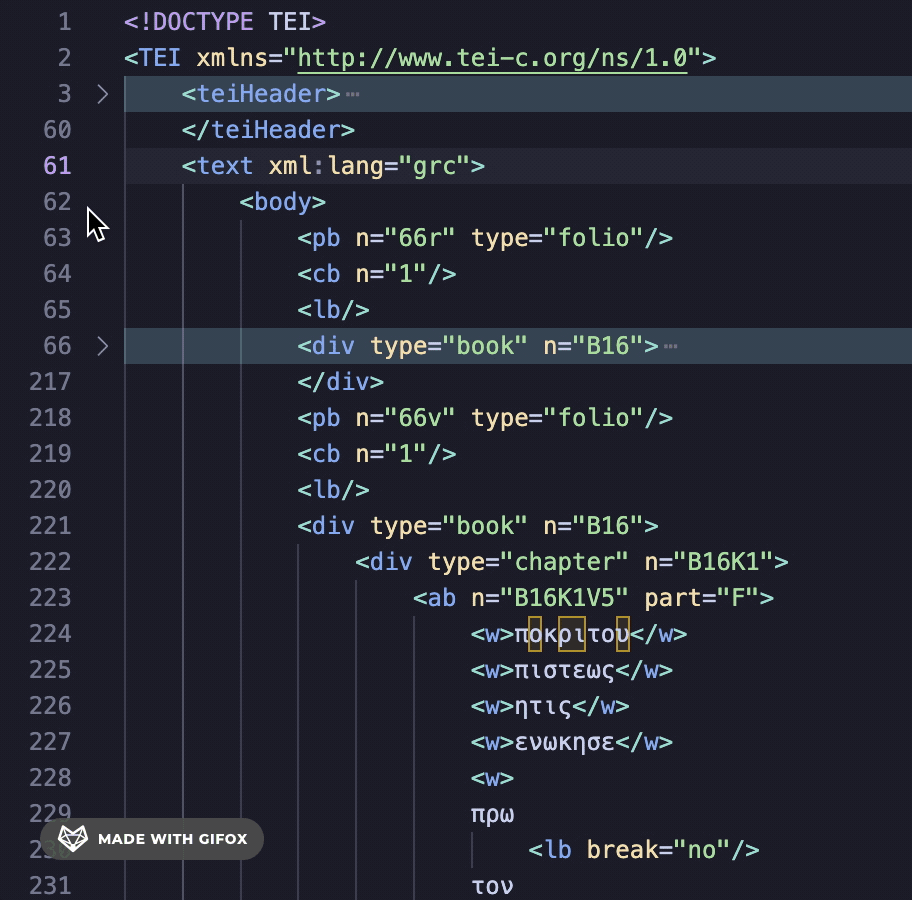Click the ellipsis fold marker on line 66
The height and width of the screenshot is (900, 912).
tap(670, 347)
